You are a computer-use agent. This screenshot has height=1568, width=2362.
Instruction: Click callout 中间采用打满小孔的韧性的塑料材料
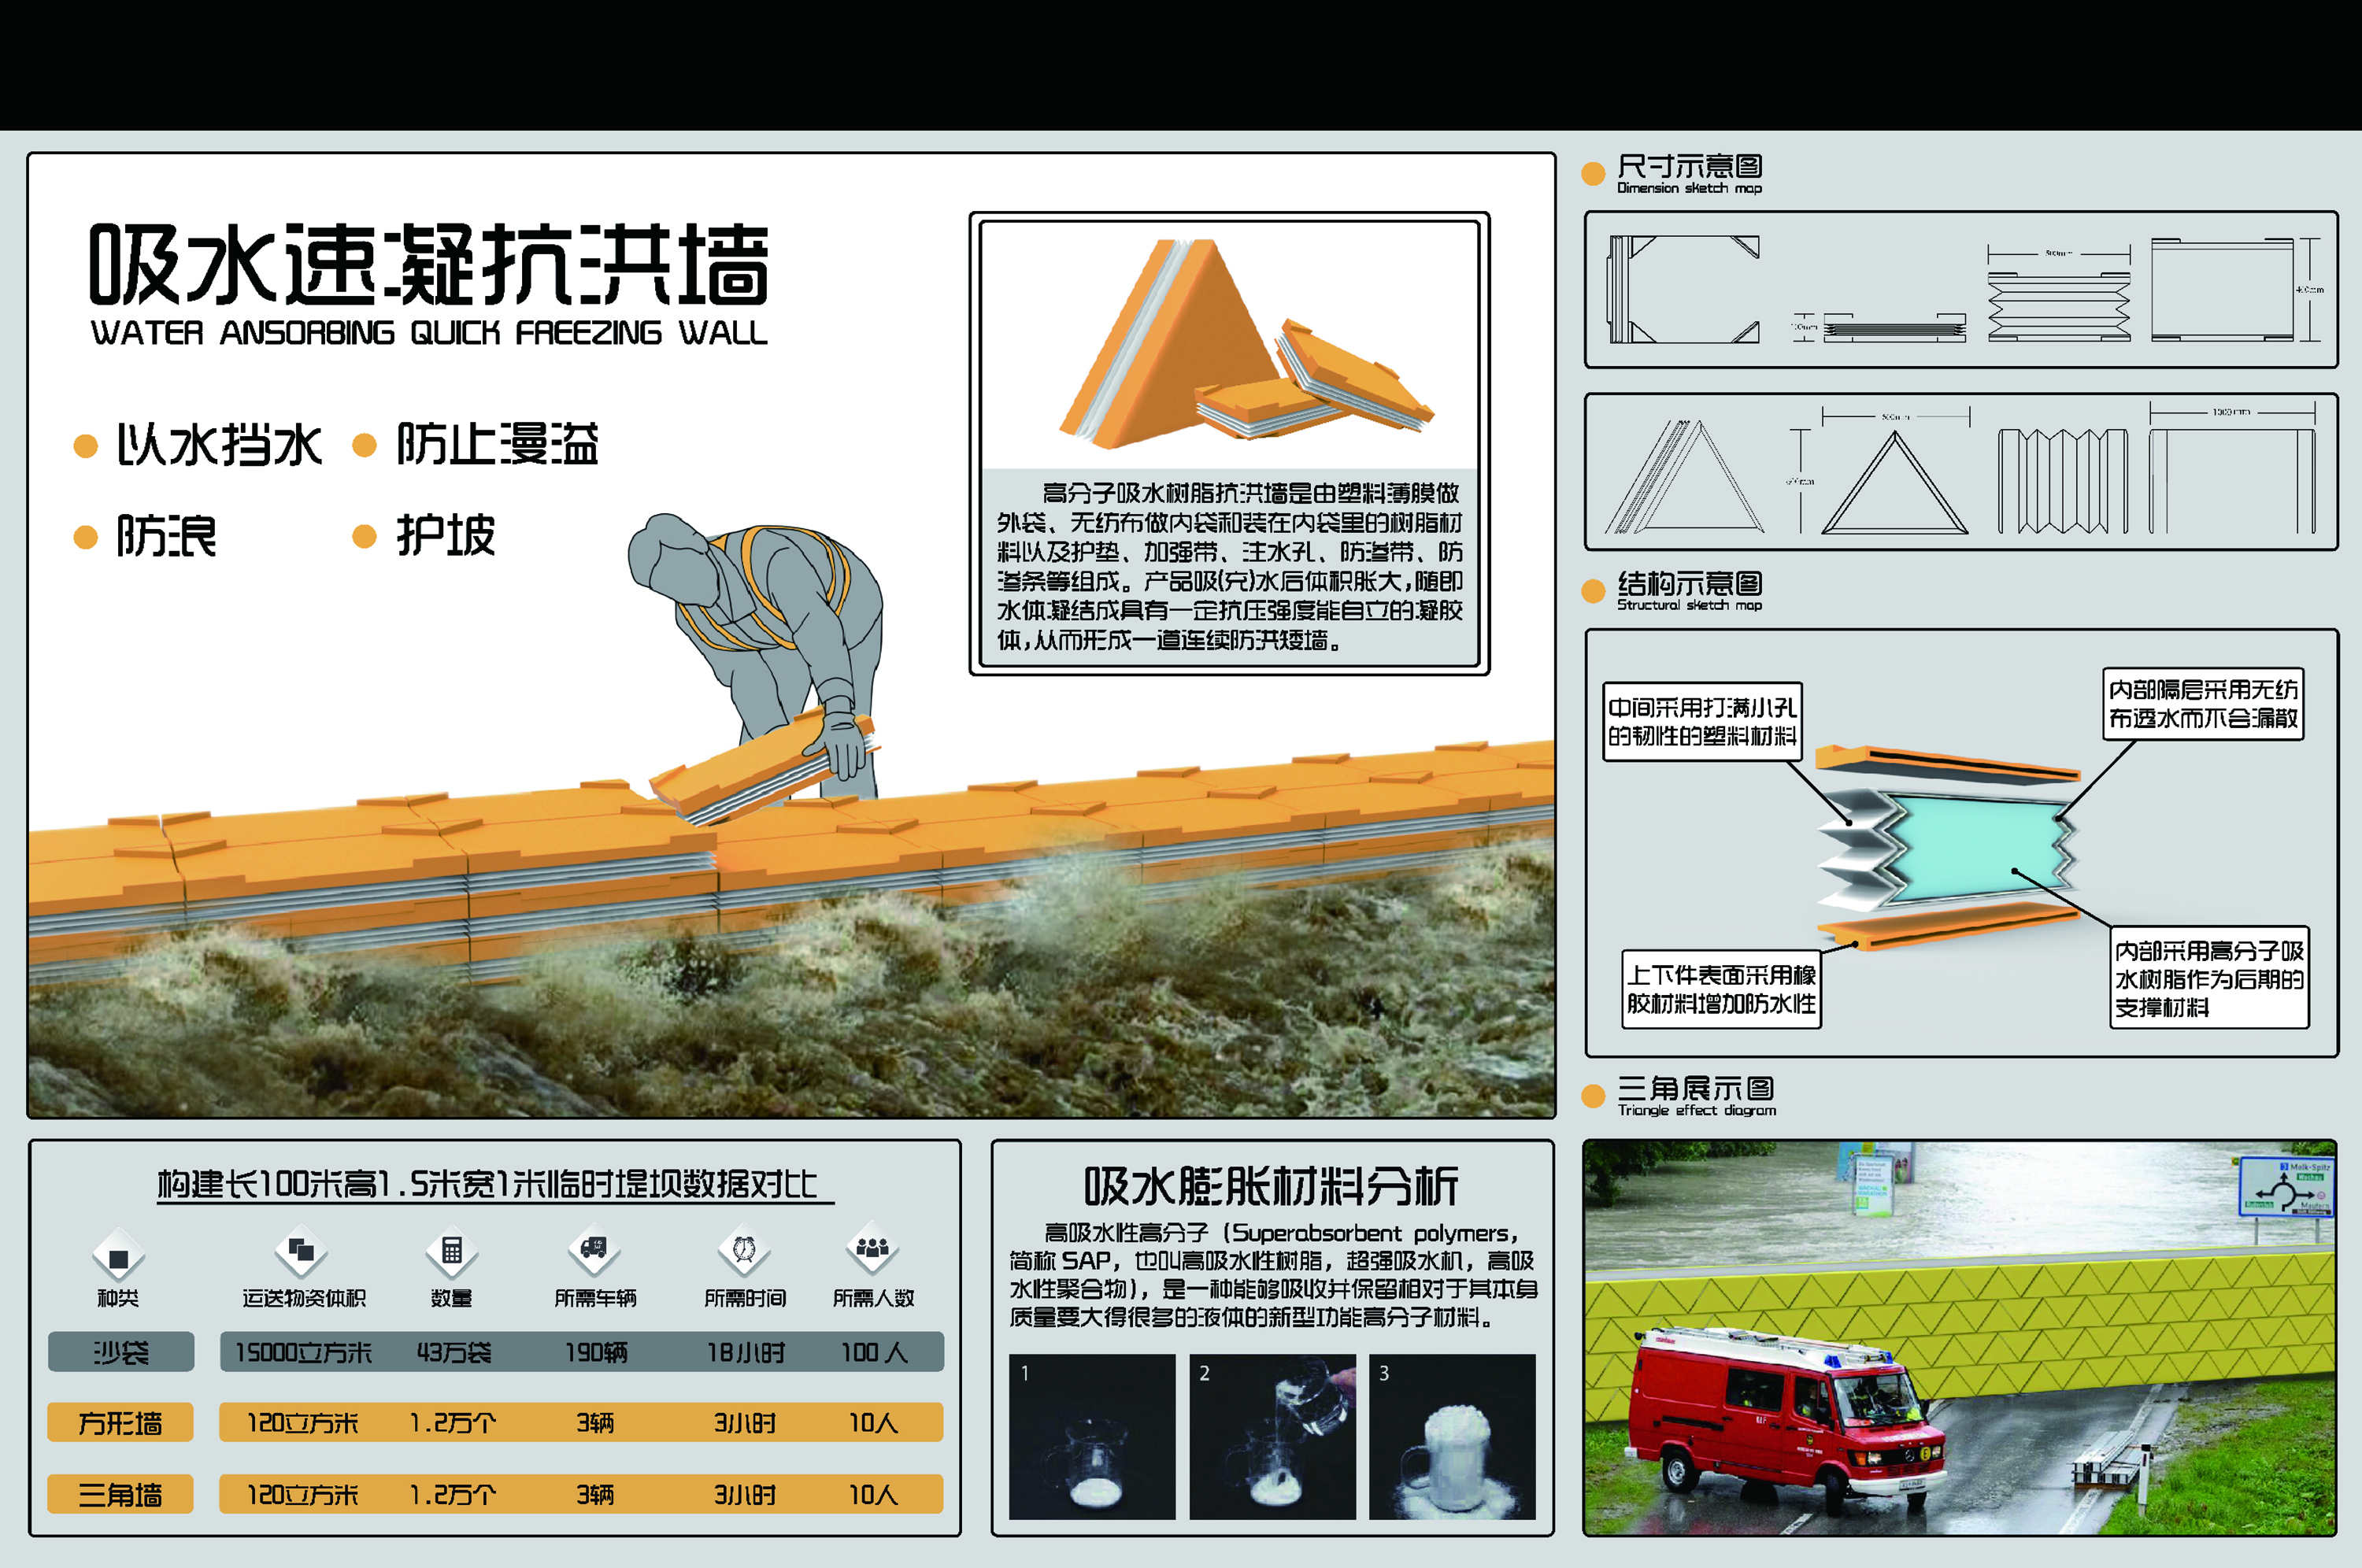tap(1702, 722)
